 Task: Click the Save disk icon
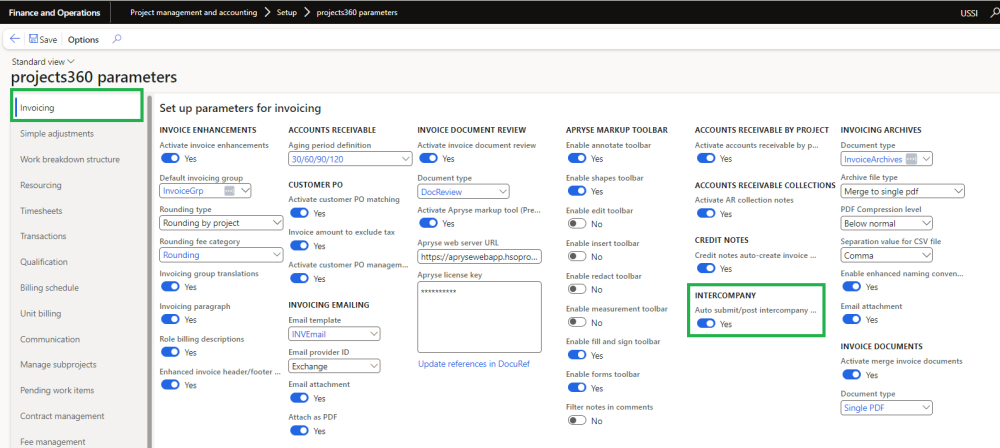34,39
